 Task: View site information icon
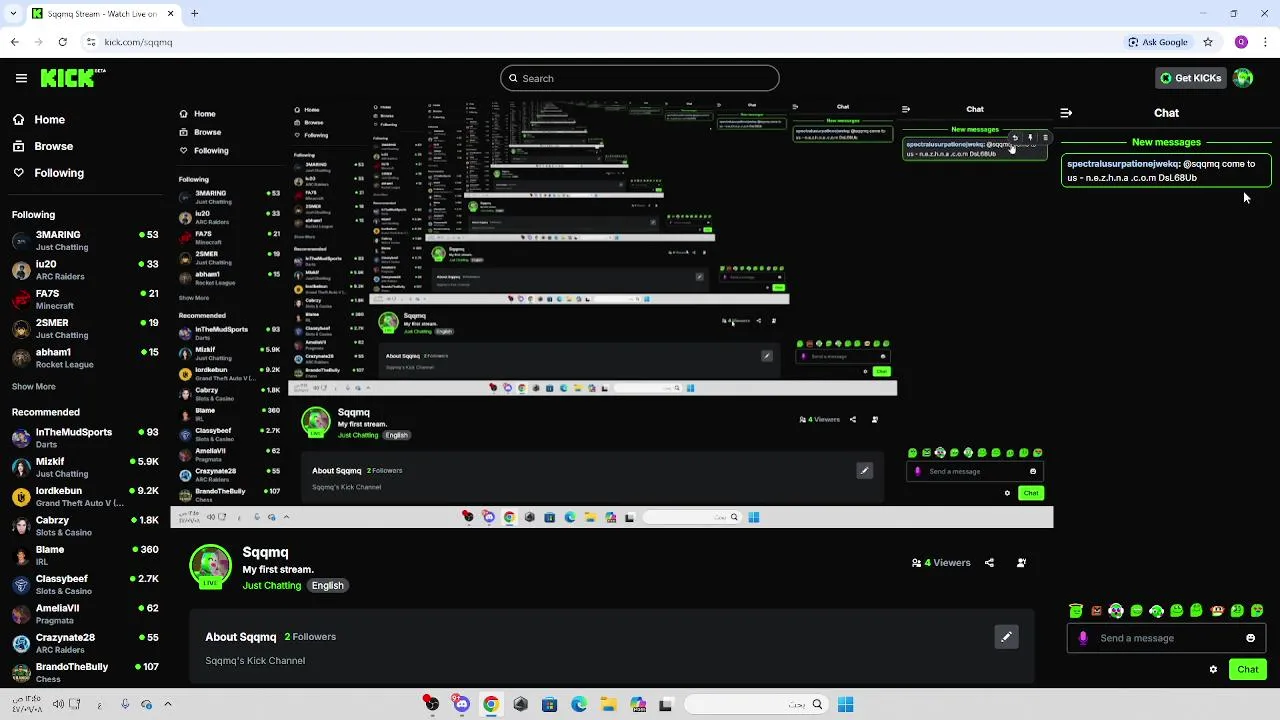click(x=91, y=42)
